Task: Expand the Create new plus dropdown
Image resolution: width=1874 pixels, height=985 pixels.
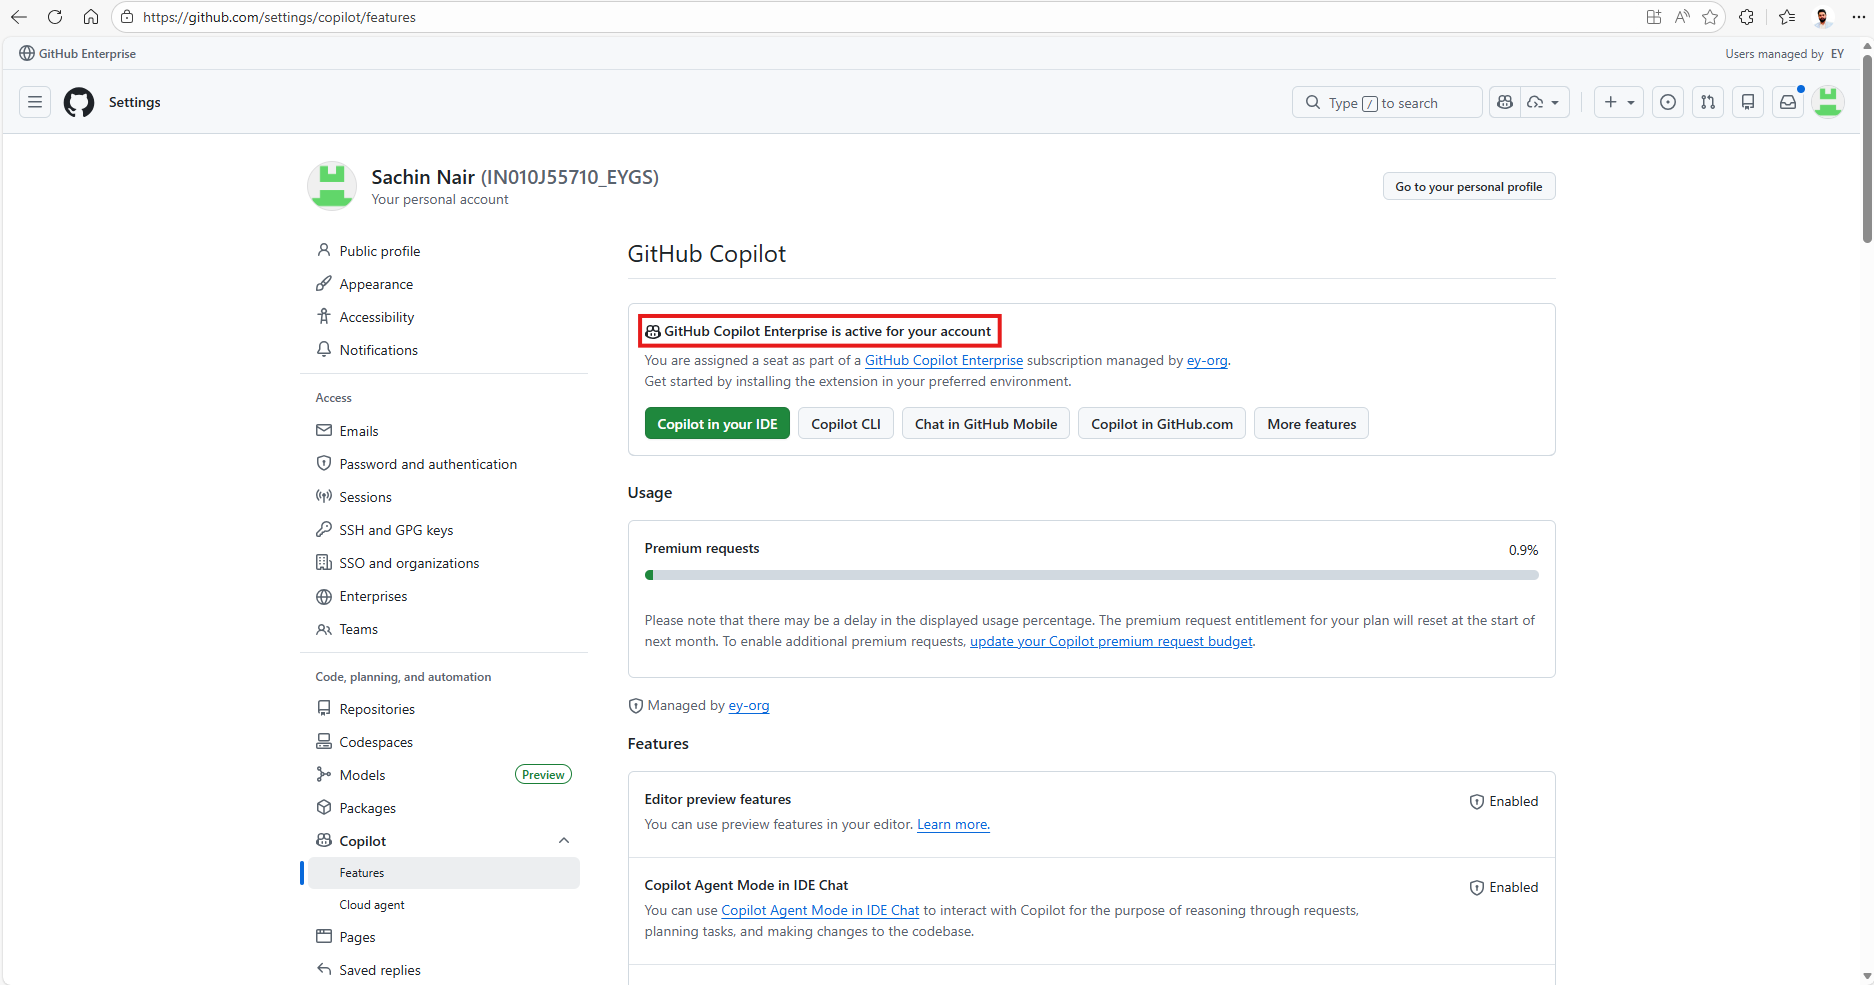Action: coord(1618,102)
